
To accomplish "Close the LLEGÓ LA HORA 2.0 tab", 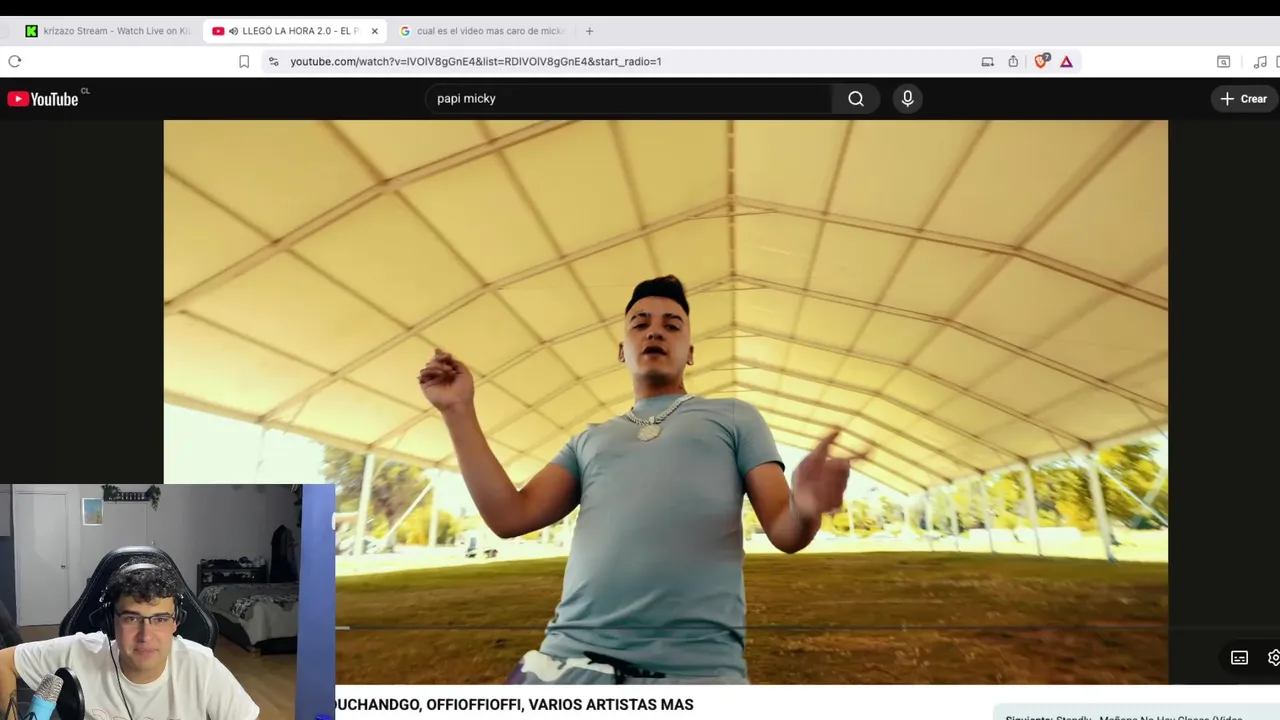I will (374, 31).
